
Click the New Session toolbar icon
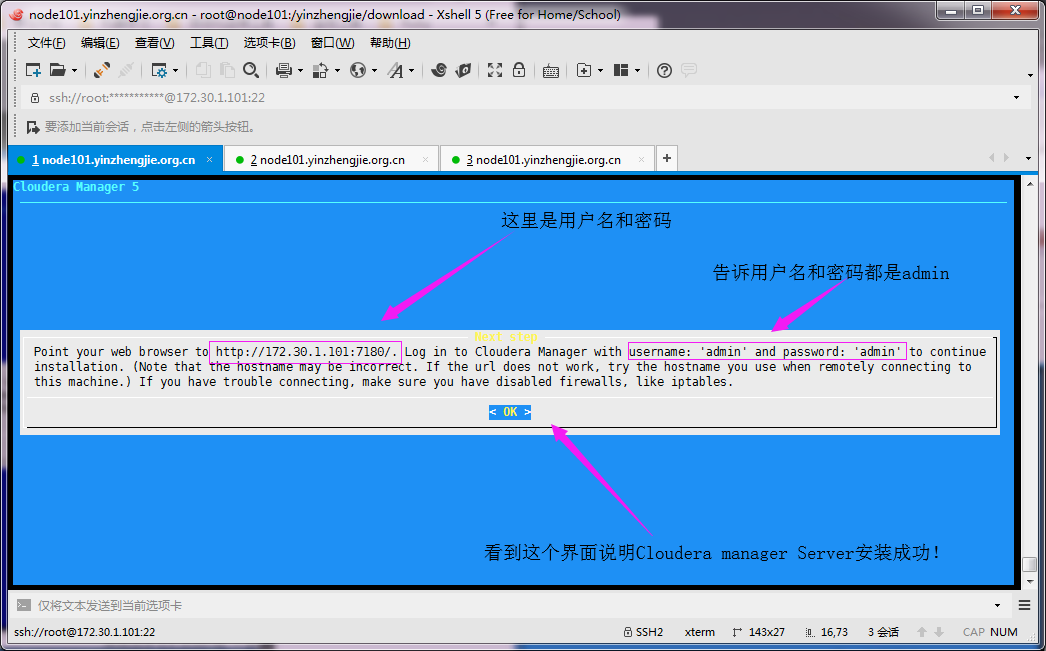pyautogui.click(x=33, y=70)
